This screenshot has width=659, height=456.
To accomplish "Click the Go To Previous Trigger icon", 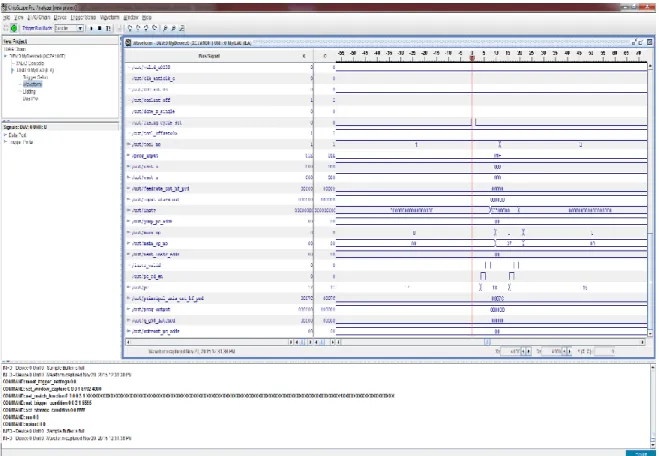I will pyautogui.click(x=146, y=28).
